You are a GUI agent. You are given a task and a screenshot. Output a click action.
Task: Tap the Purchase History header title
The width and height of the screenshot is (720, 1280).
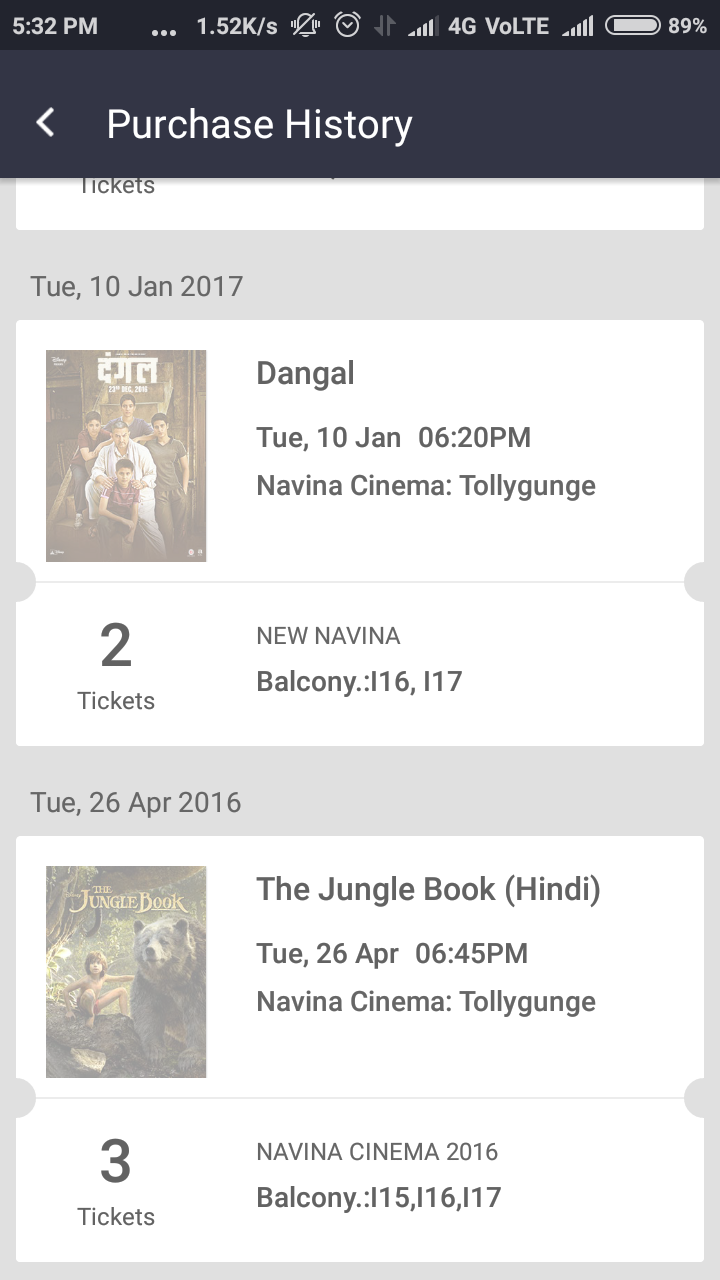tap(259, 124)
